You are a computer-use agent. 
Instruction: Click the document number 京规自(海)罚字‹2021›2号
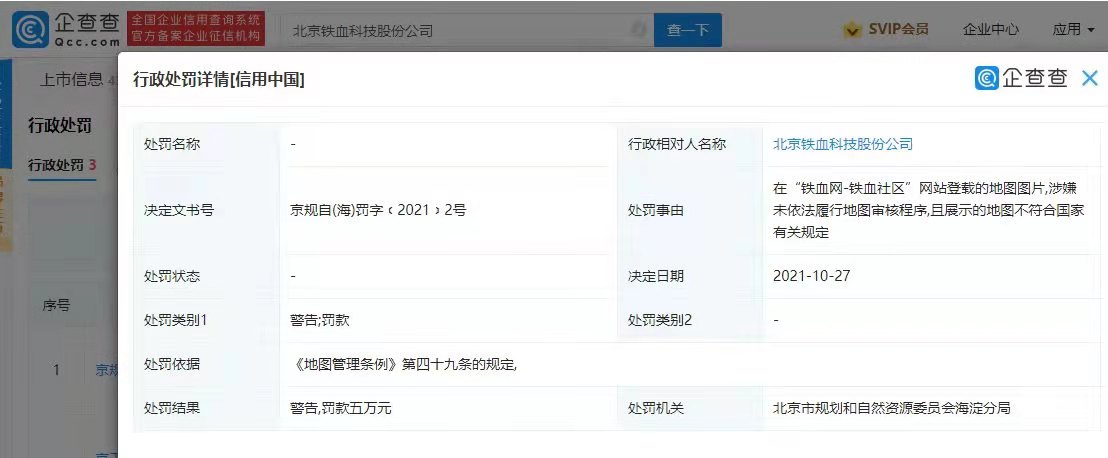point(378,210)
